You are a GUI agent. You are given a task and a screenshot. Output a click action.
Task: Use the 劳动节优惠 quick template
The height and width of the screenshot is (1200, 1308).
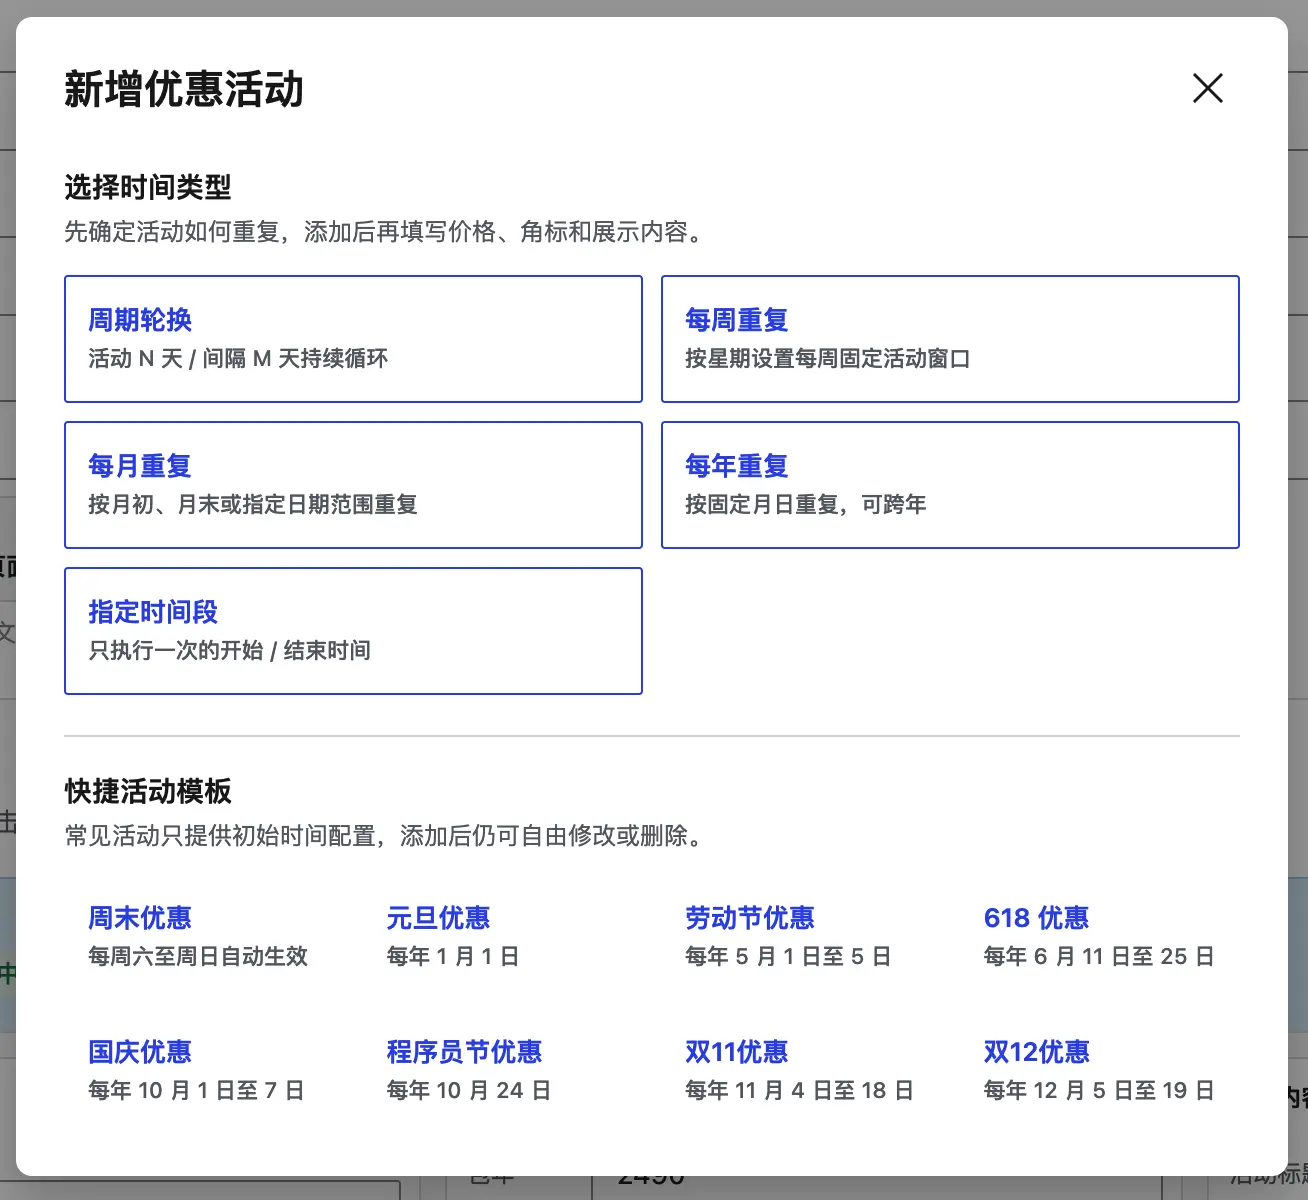coord(801,936)
